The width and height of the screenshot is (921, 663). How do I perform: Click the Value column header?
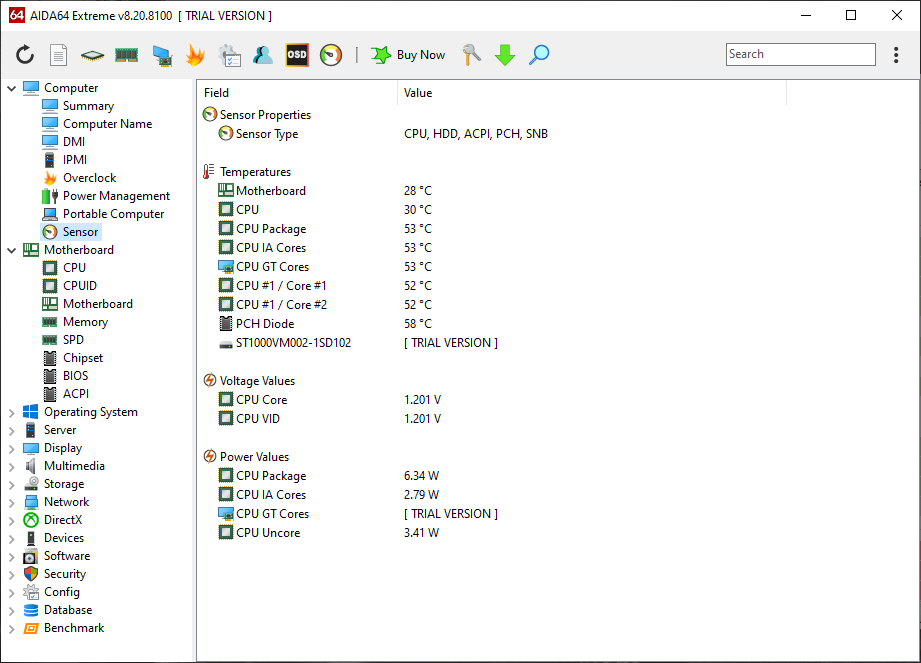coord(418,93)
